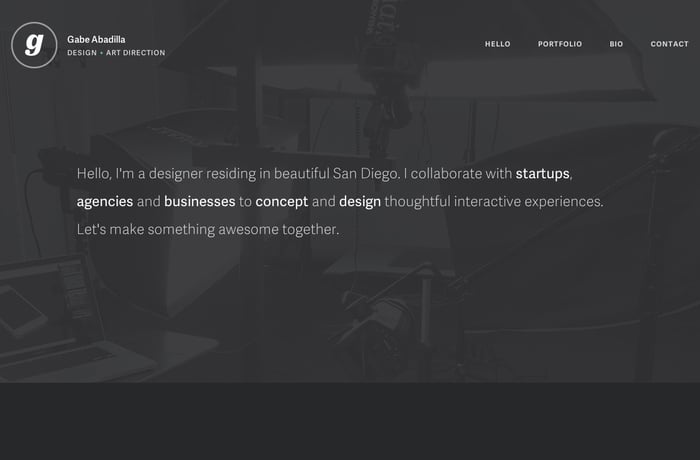Click the bold word 'agencies'
700x460 pixels.
(x=105, y=202)
